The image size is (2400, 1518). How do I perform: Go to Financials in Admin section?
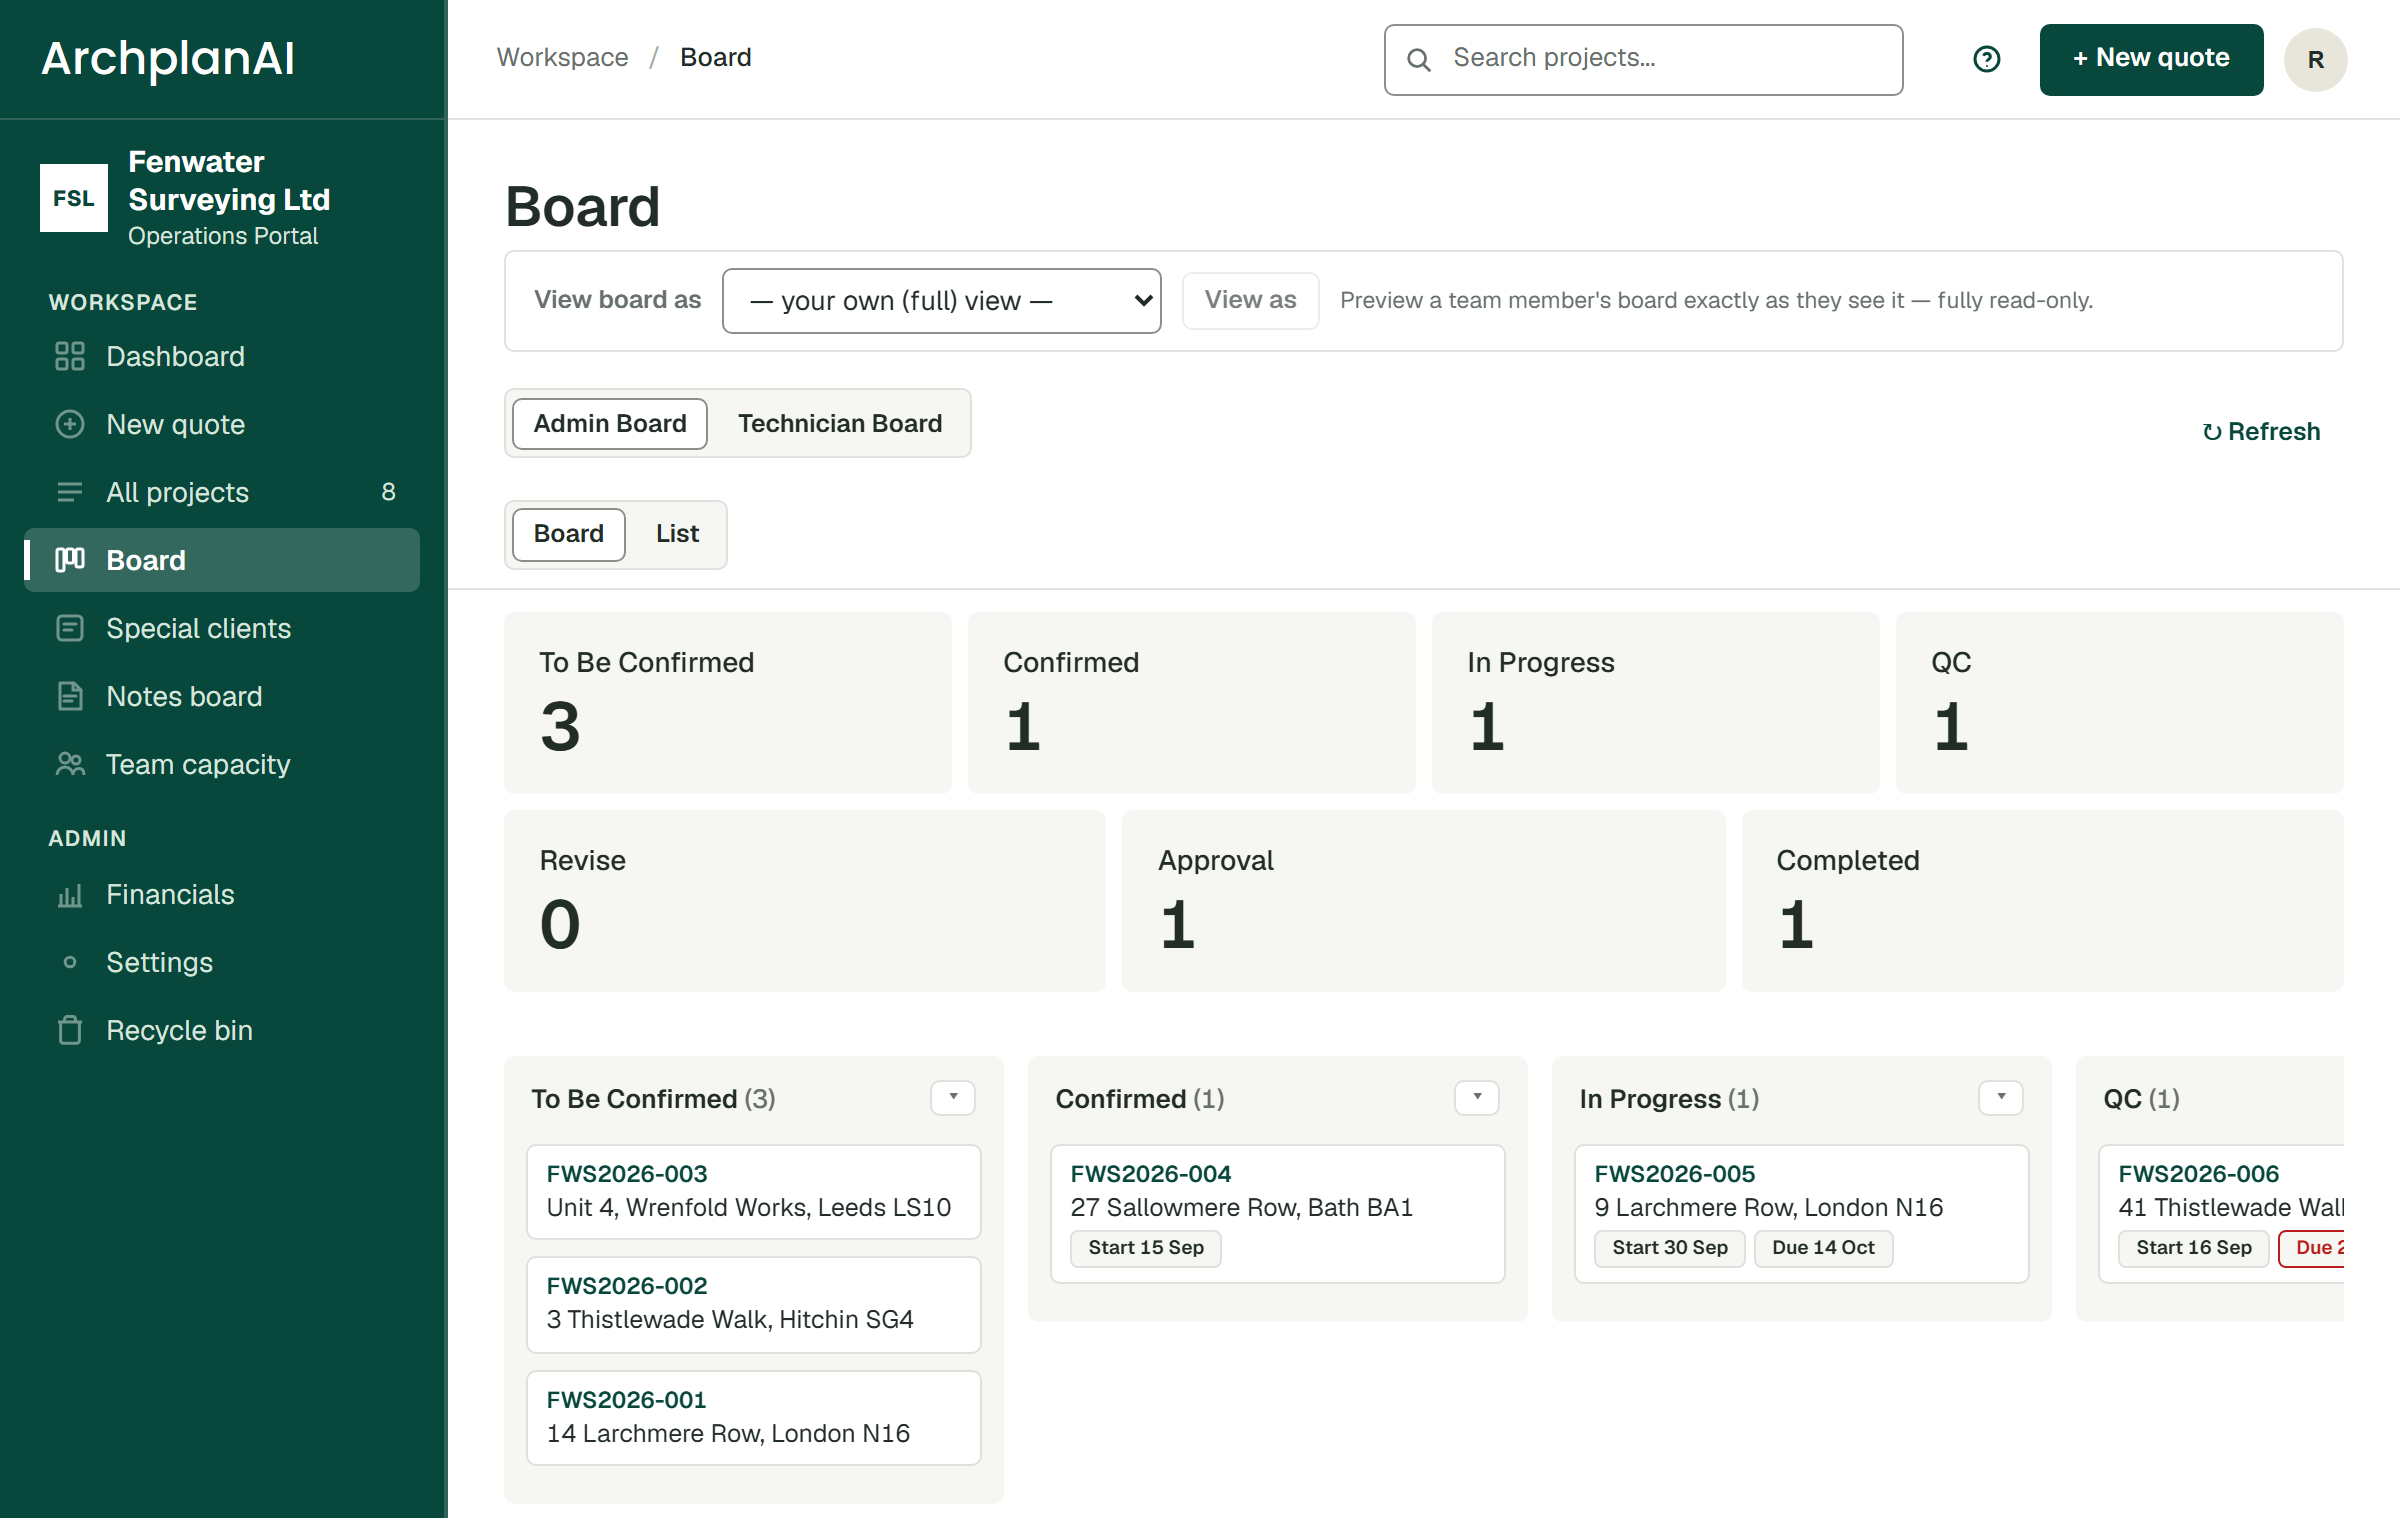[x=222, y=894]
